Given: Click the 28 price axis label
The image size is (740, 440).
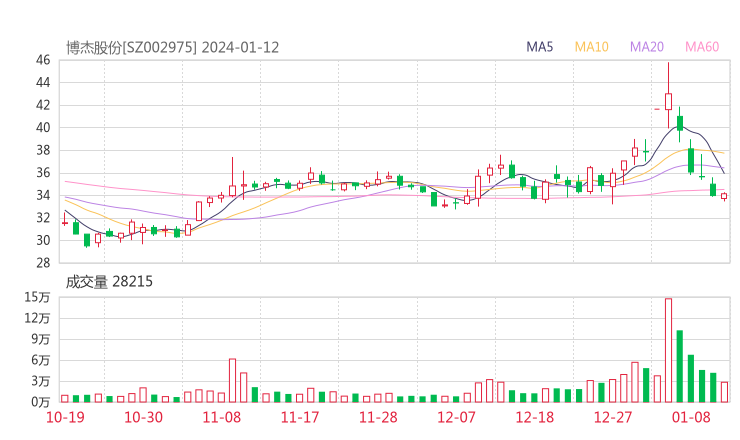Looking at the screenshot, I should (42, 263).
